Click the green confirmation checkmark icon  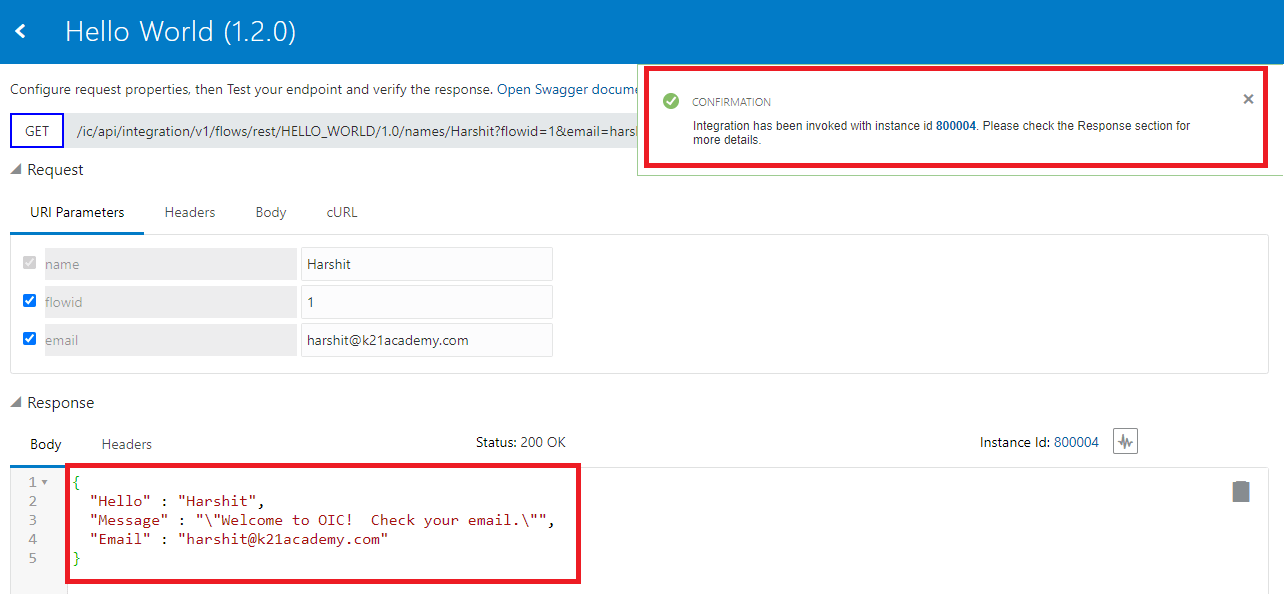(x=671, y=101)
